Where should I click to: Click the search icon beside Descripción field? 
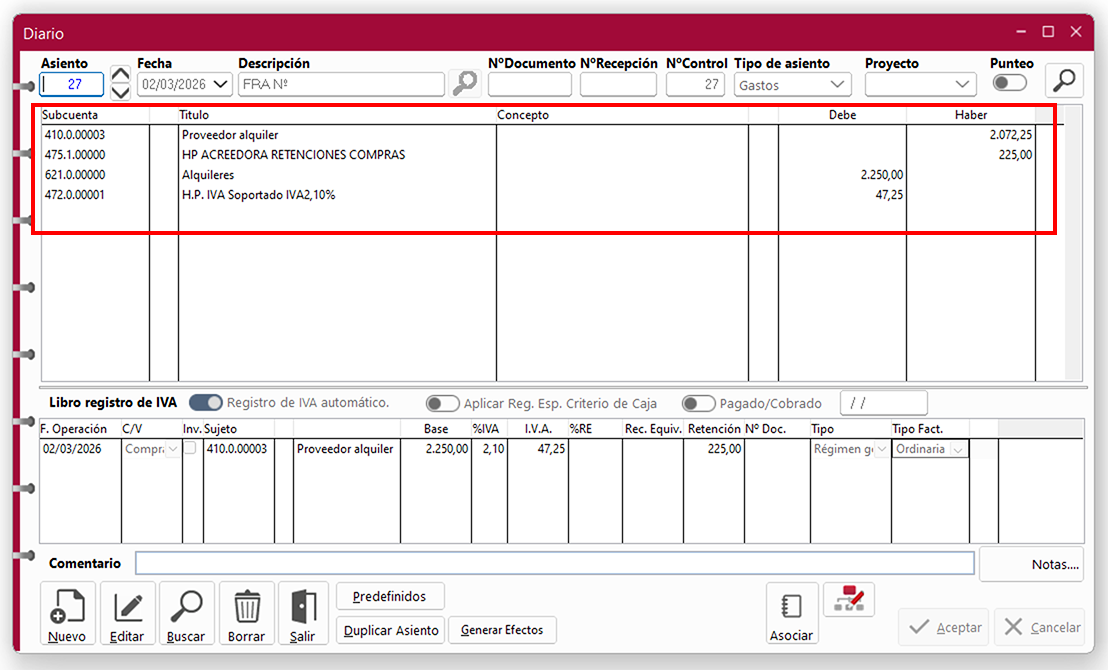tap(464, 84)
